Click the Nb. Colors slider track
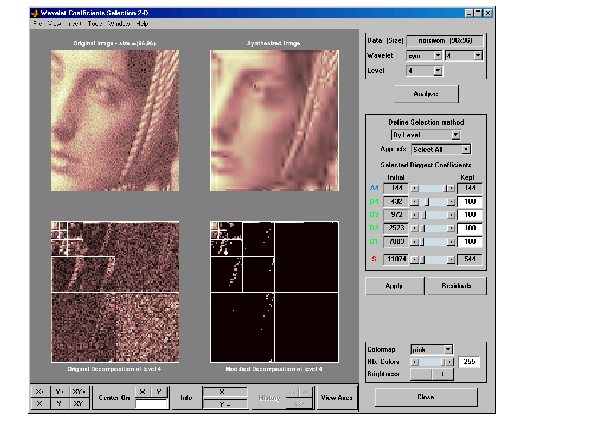 coord(432,362)
